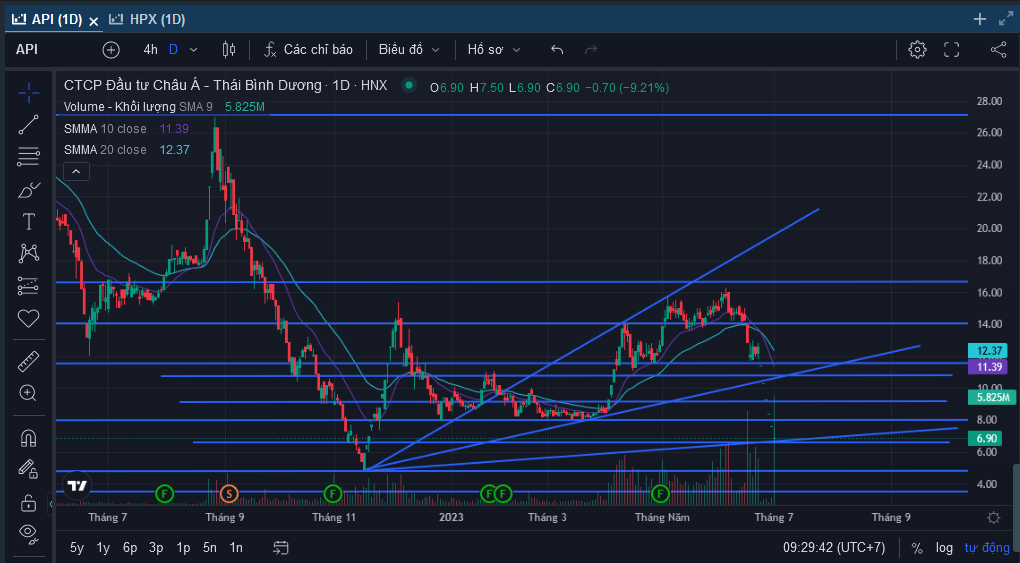The height and width of the screenshot is (563, 1020).
Task: Close the API (1D) tab
Action: [x=93, y=21]
